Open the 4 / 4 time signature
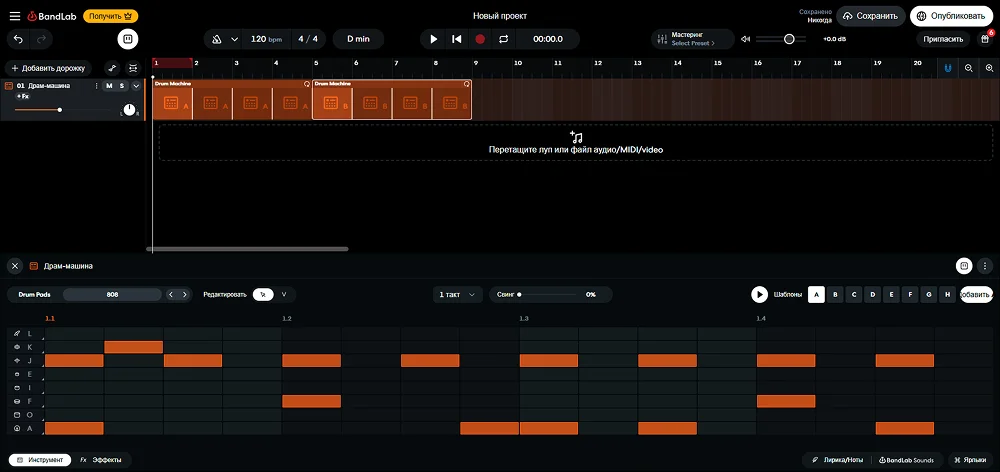 (x=308, y=39)
